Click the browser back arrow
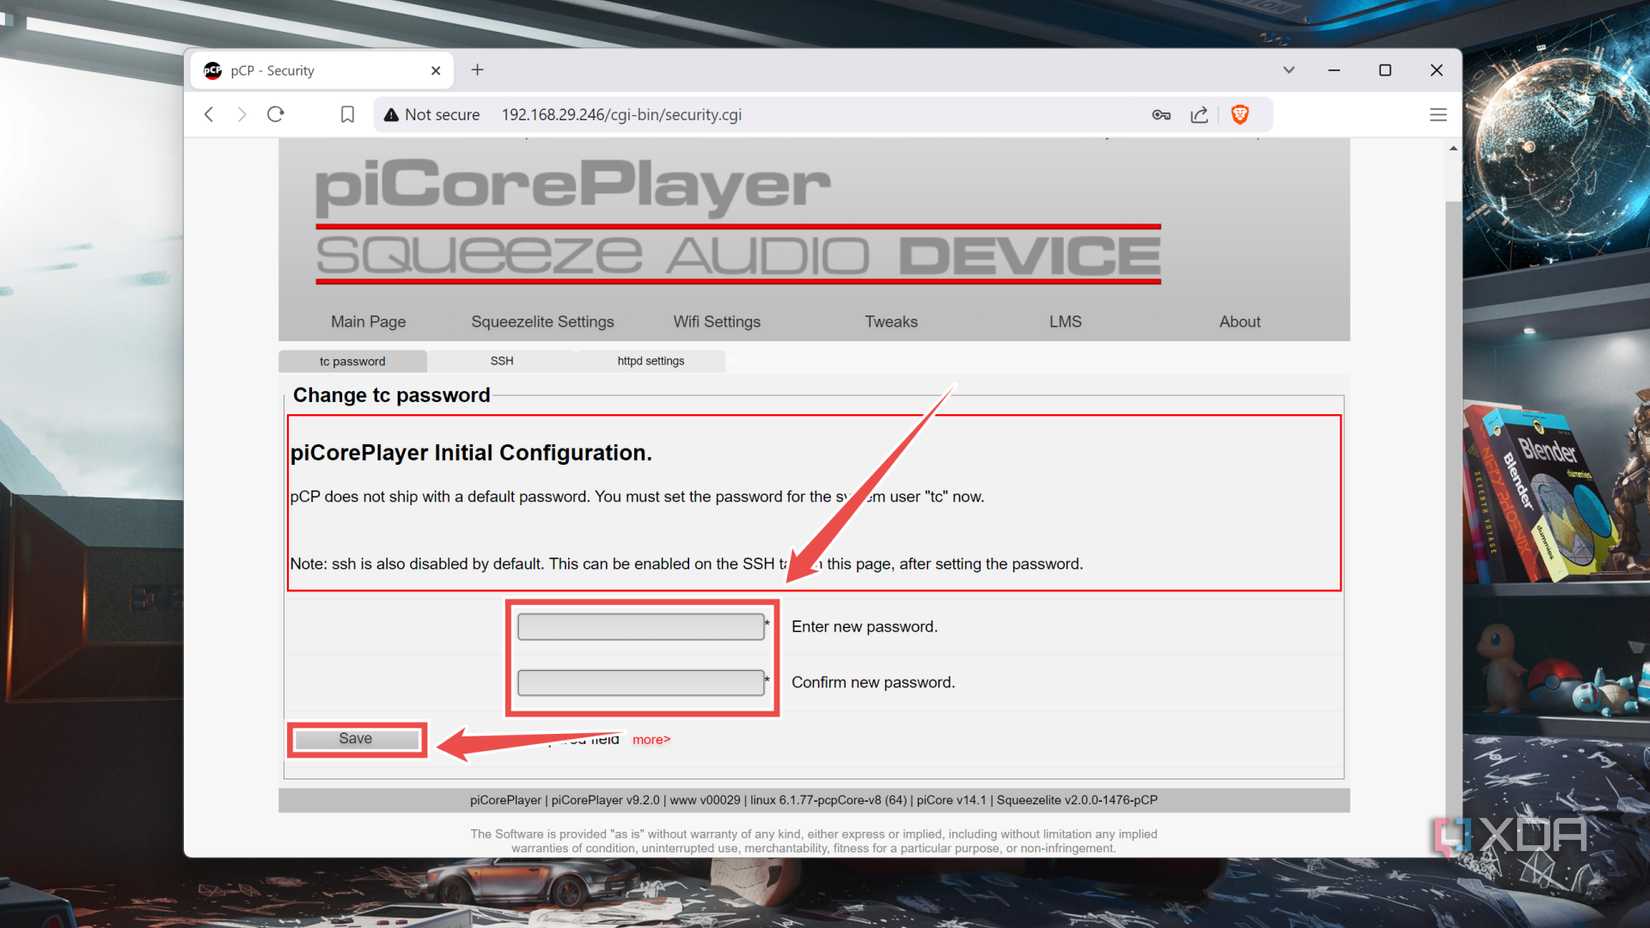This screenshot has height=928, width=1650. point(209,114)
